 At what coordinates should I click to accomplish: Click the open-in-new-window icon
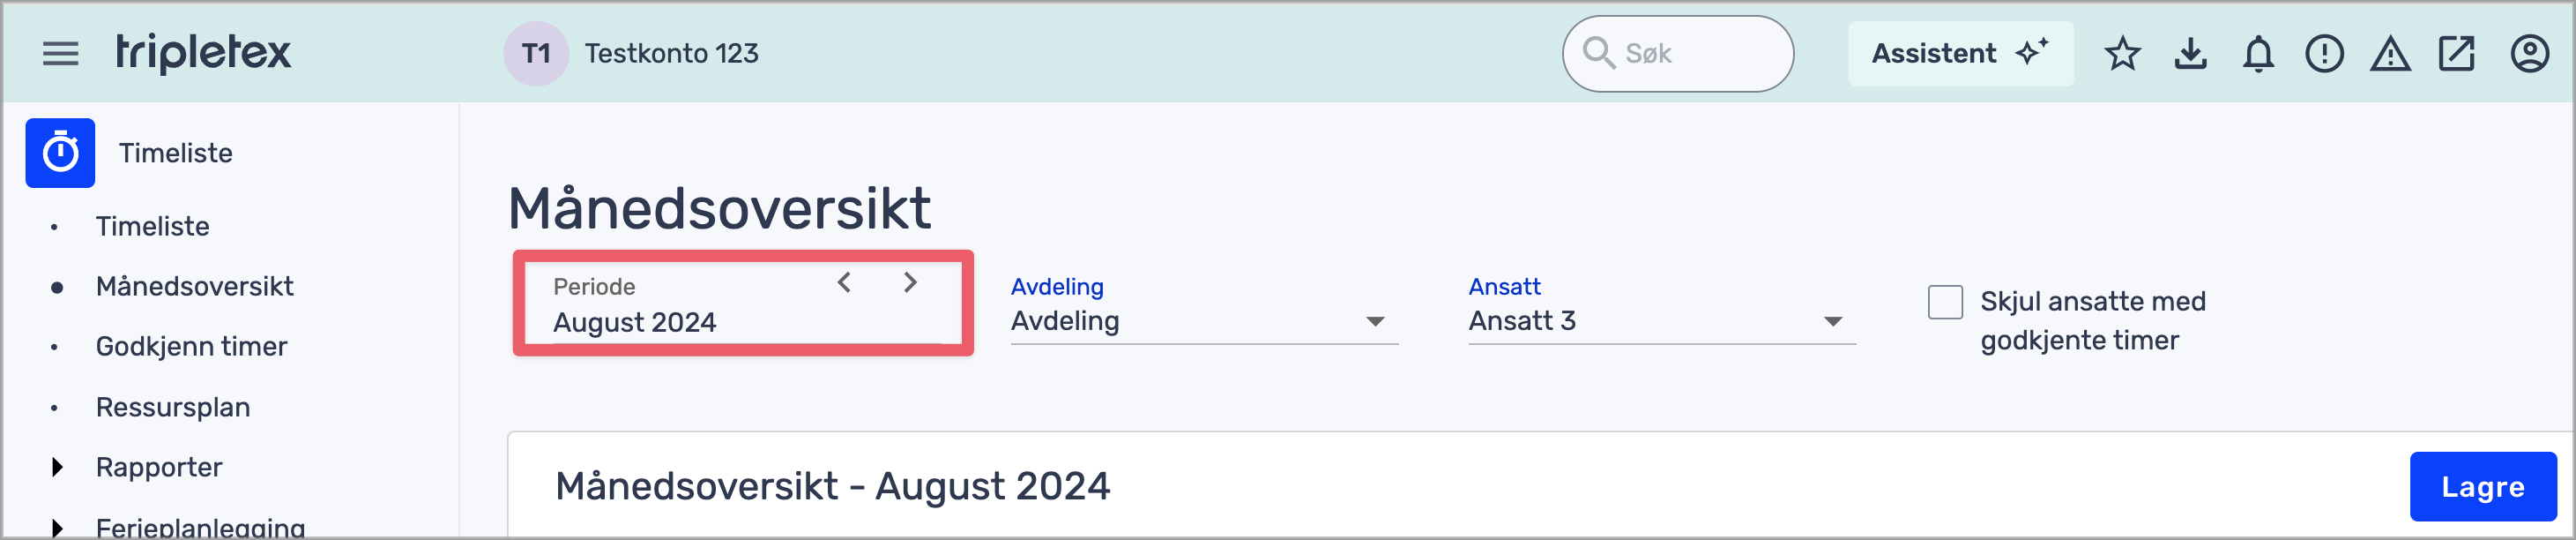click(x=2456, y=54)
